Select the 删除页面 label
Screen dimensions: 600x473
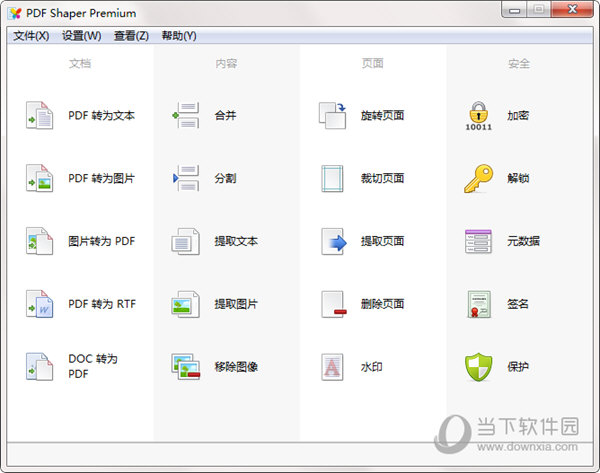click(382, 304)
